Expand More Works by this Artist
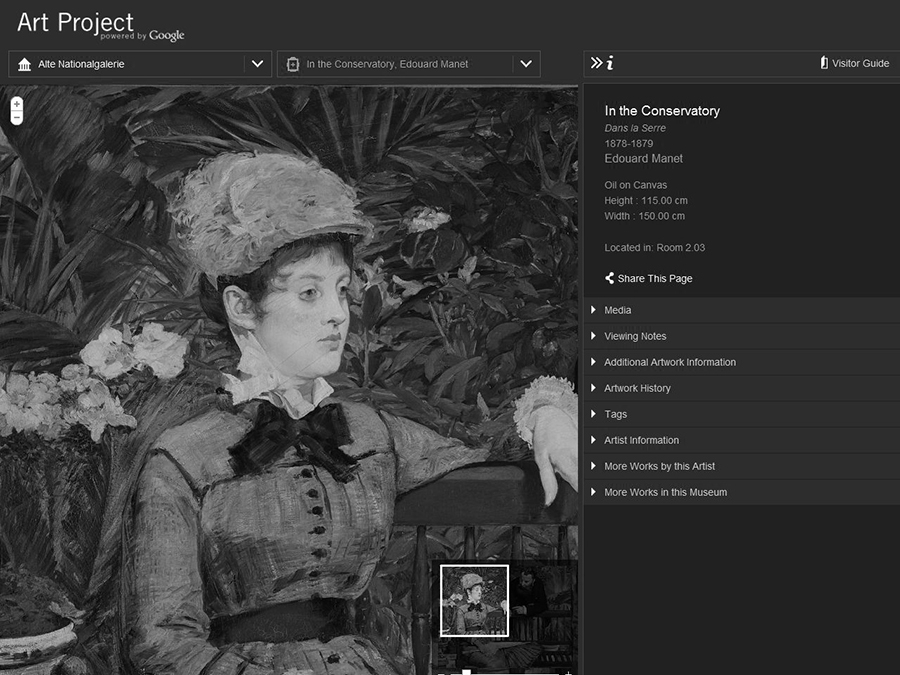The height and width of the screenshot is (675, 900). click(742, 466)
